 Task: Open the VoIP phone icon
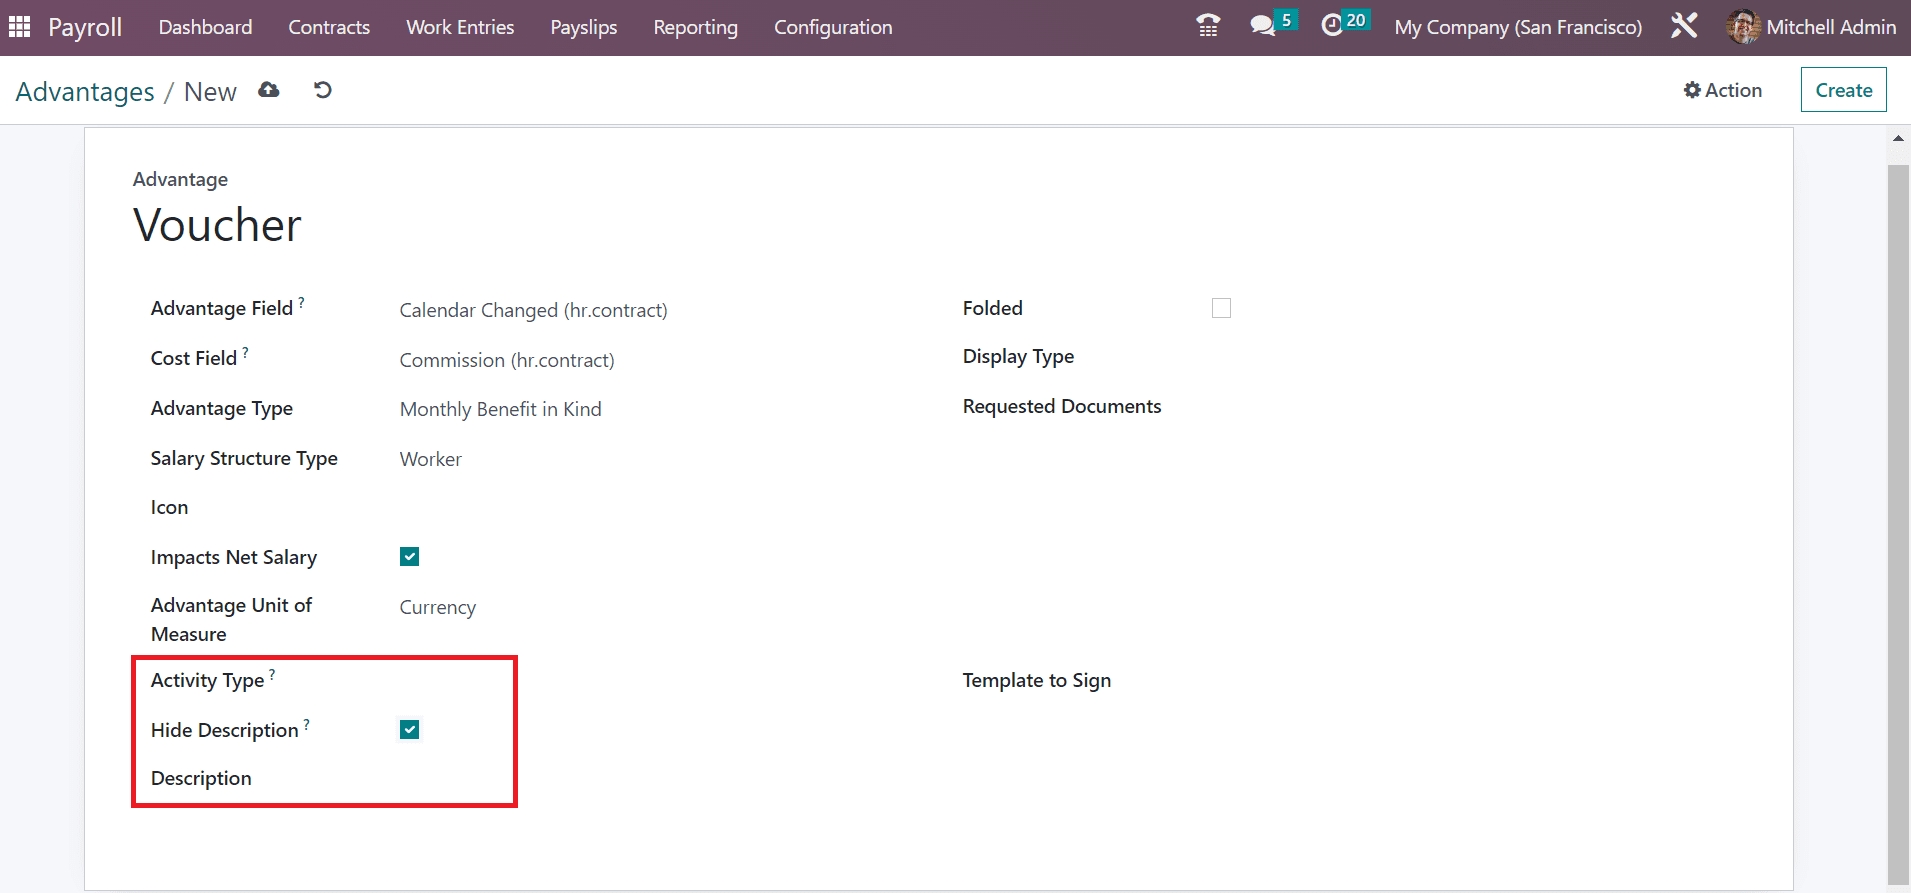click(x=1208, y=26)
